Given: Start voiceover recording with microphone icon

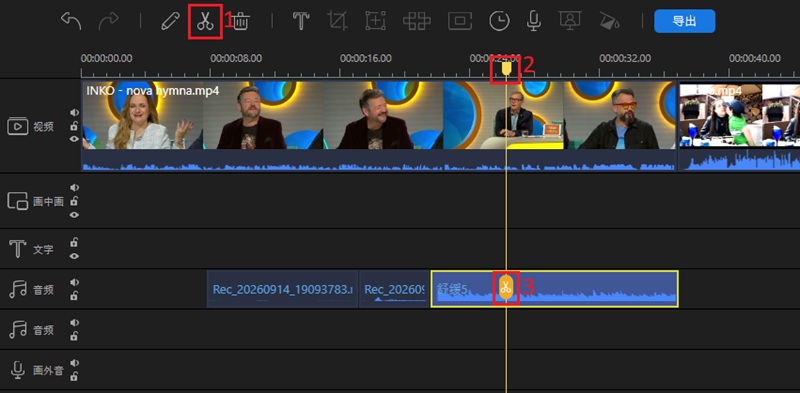Looking at the screenshot, I should 534,21.
